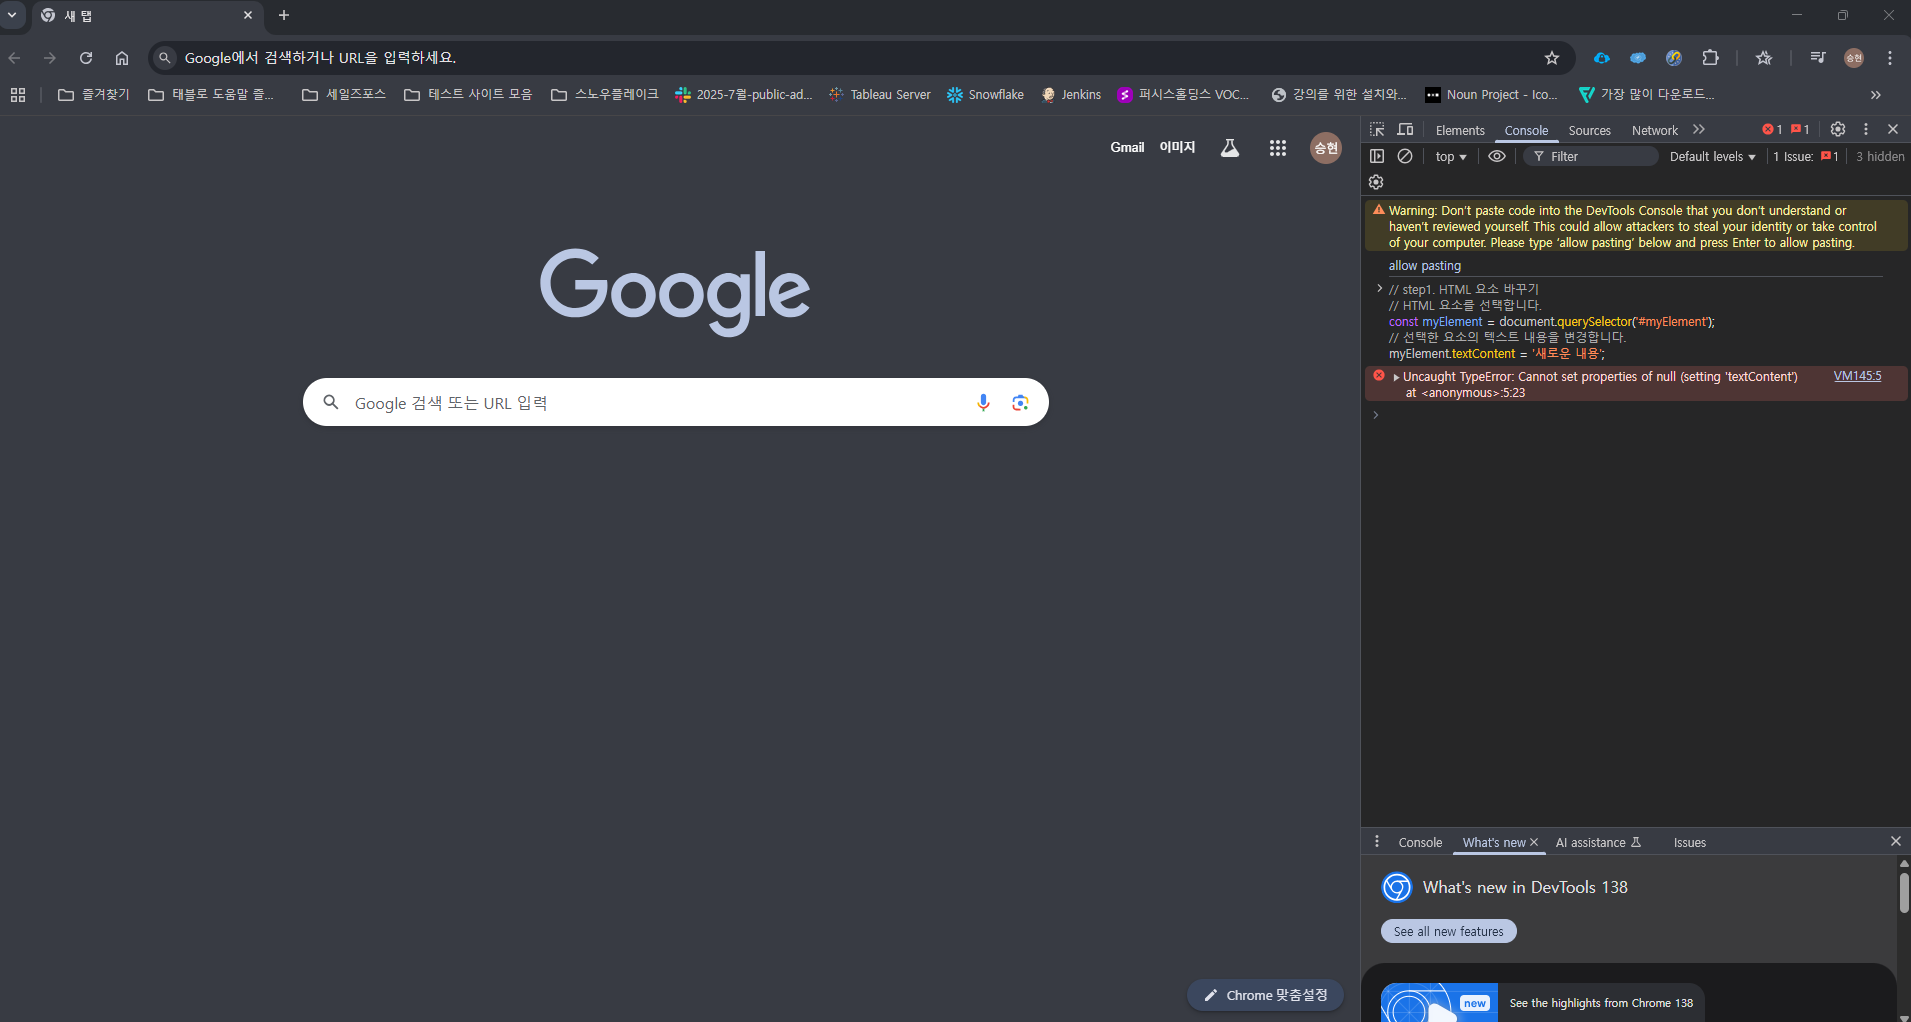
Task: Start voice search with the microphone icon
Action: (x=984, y=402)
